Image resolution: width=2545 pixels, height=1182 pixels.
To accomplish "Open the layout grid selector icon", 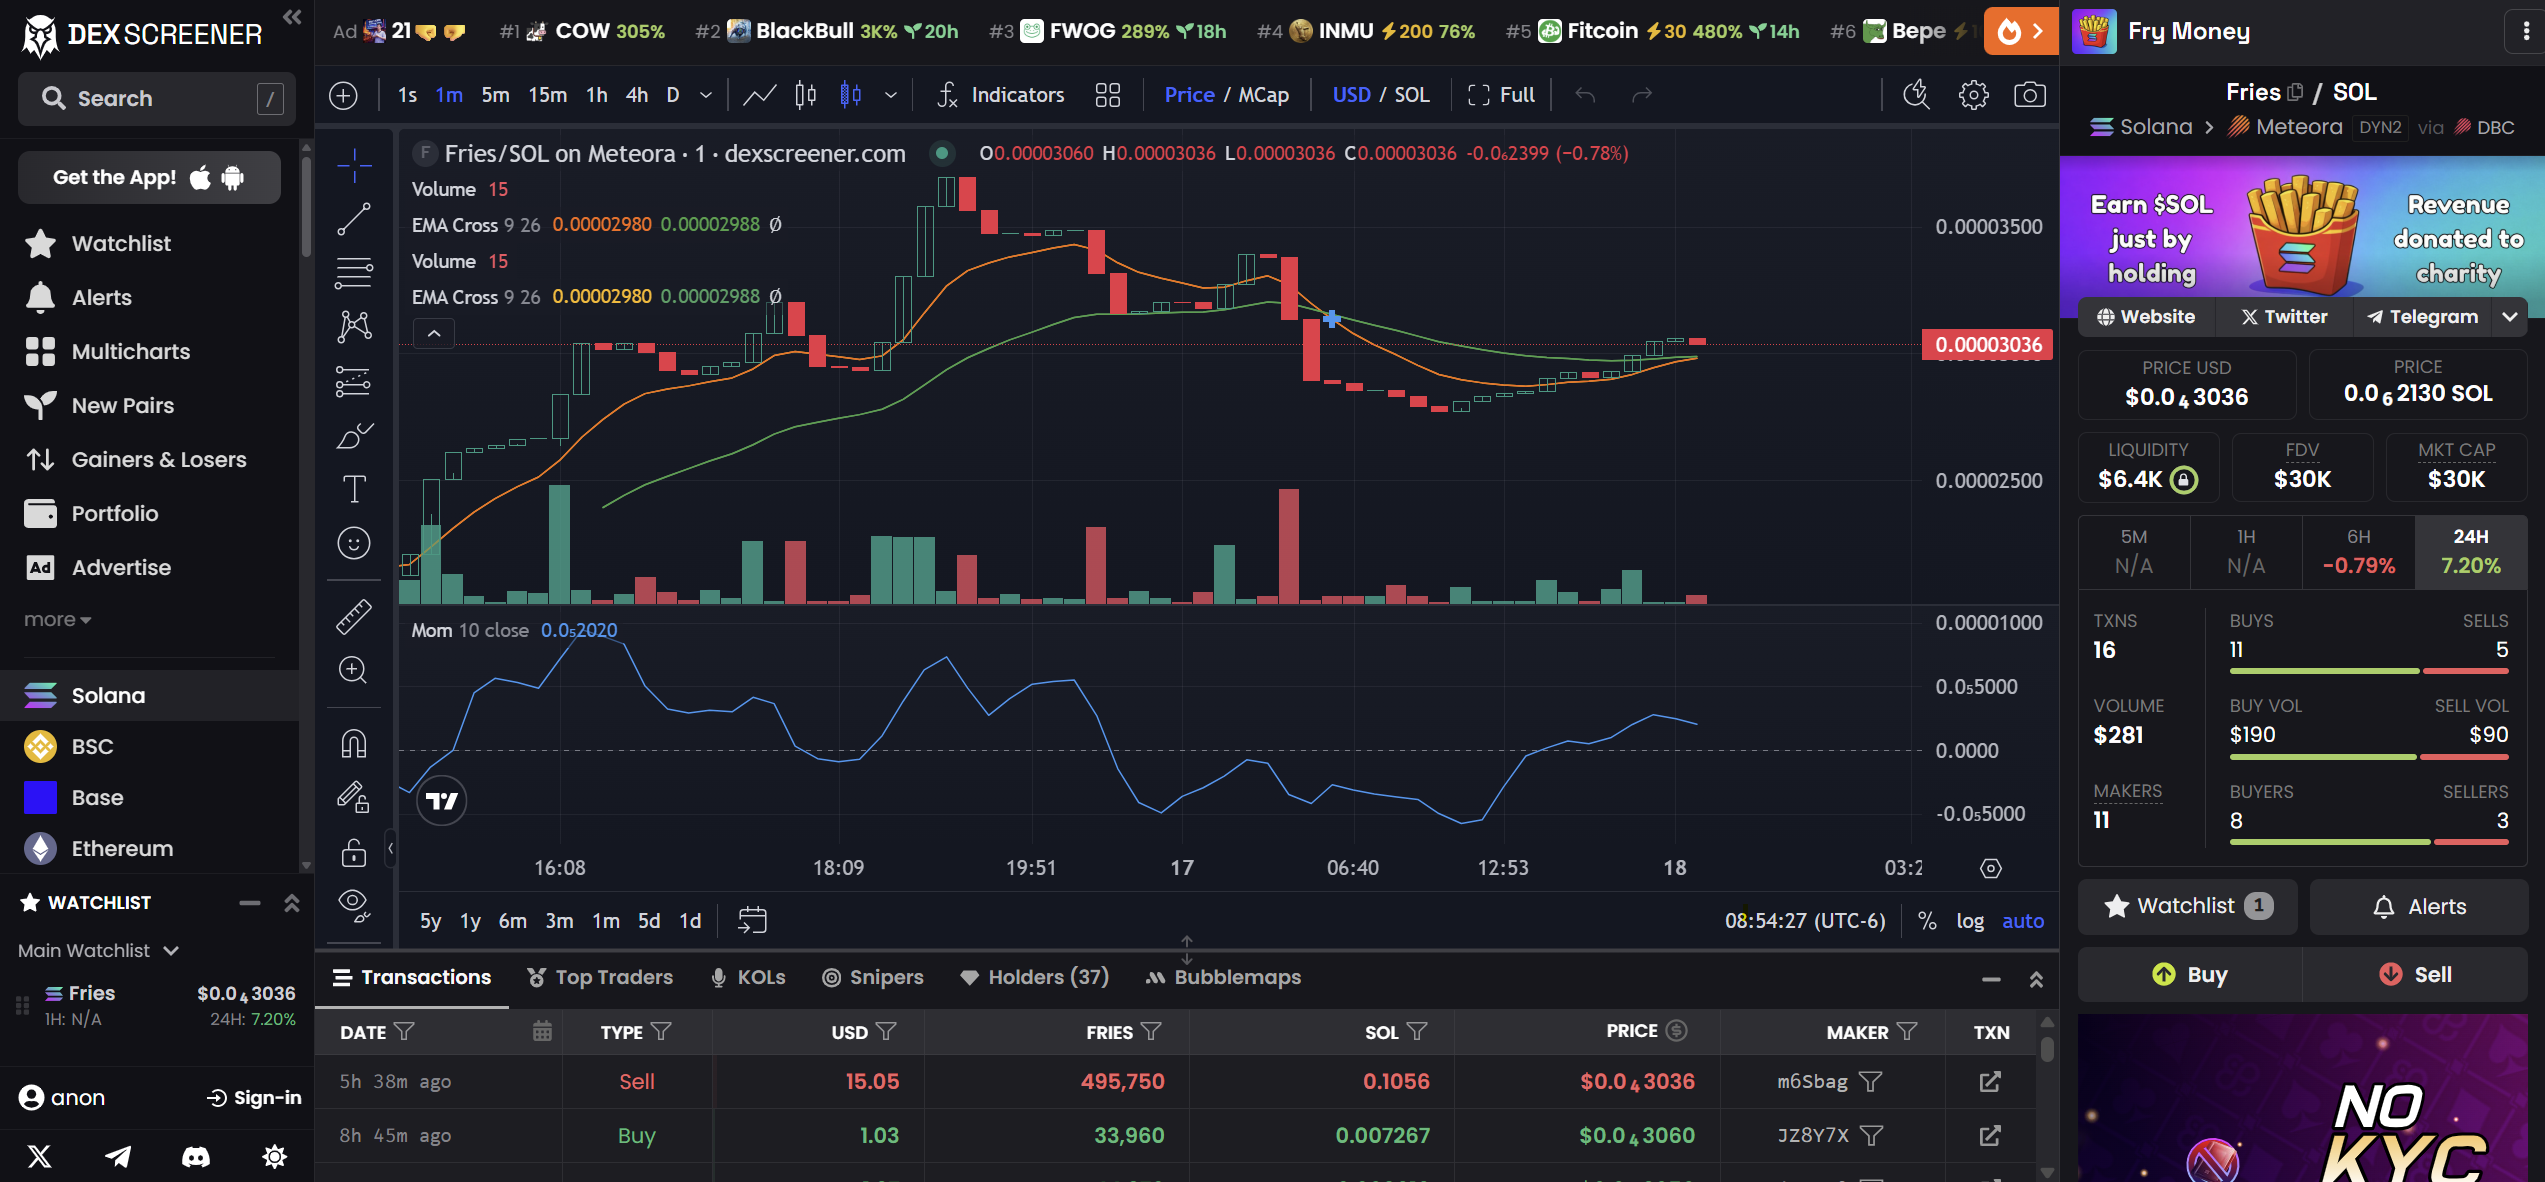I will point(1107,95).
